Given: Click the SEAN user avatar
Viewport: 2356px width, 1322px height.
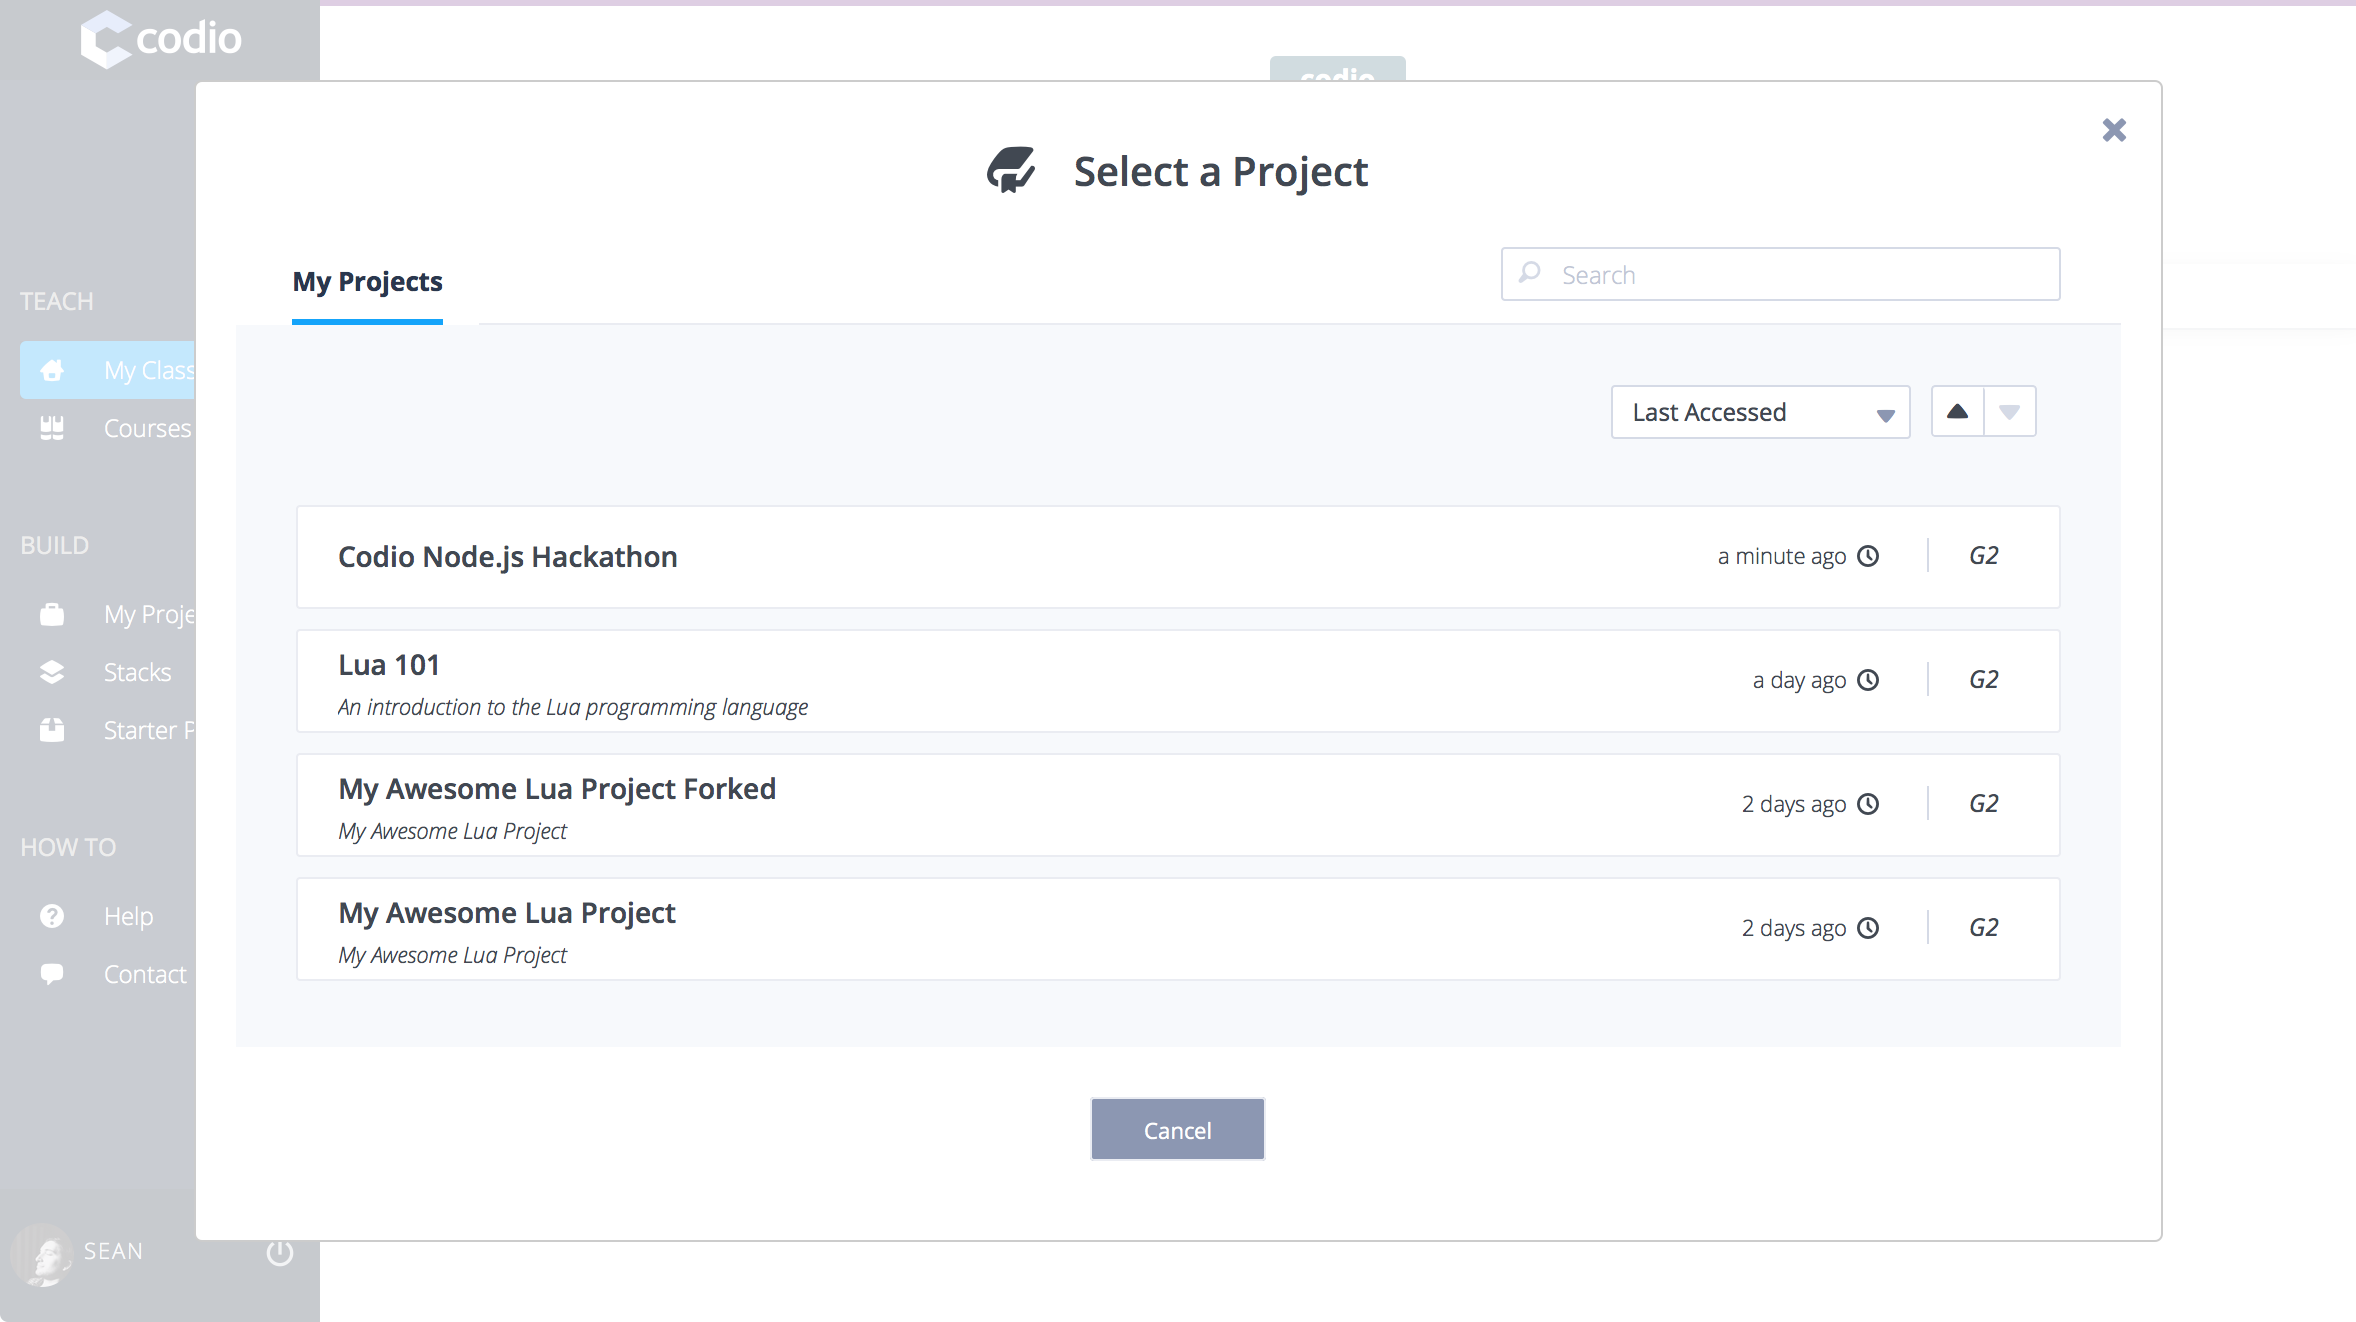Looking at the screenshot, I should [x=42, y=1254].
